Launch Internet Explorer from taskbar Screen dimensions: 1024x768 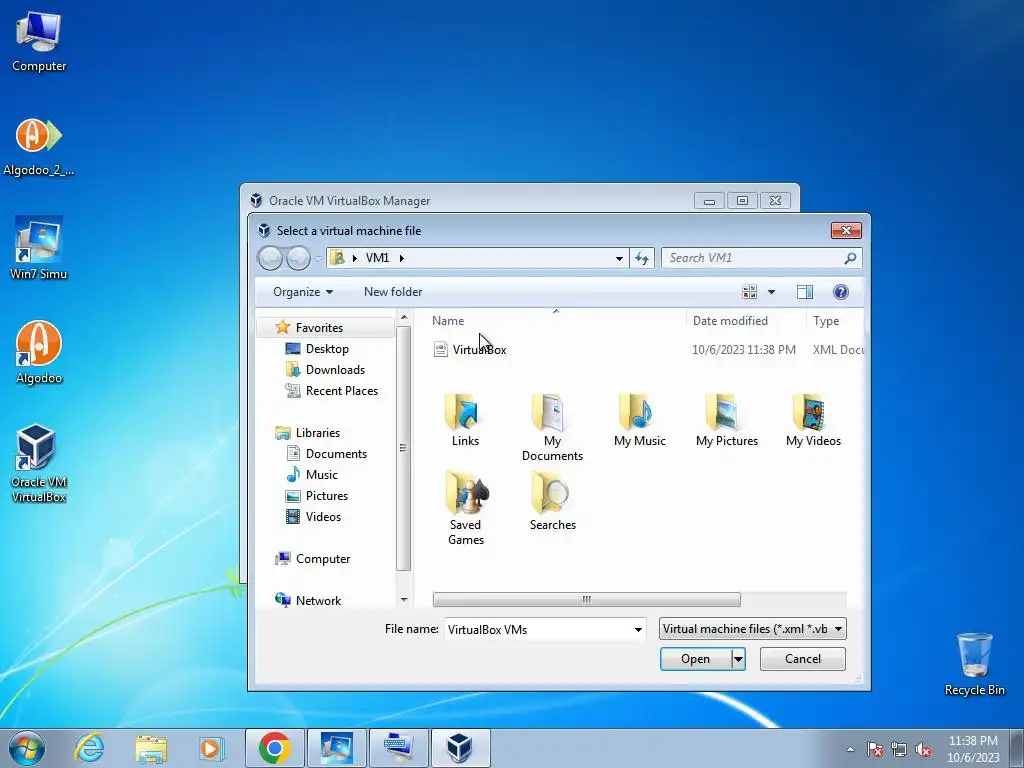click(89, 748)
